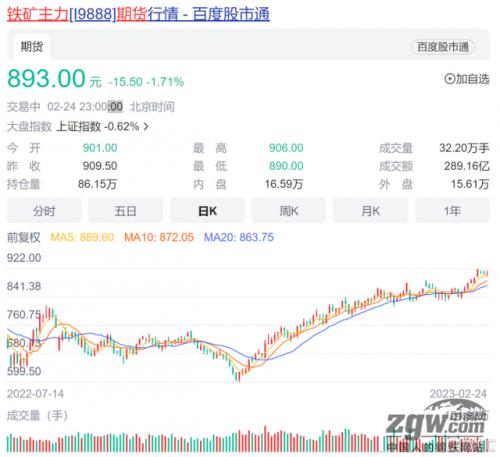This screenshot has width=500, height=457.
Task: Click the volume bar chart
Action: (248, 439)
